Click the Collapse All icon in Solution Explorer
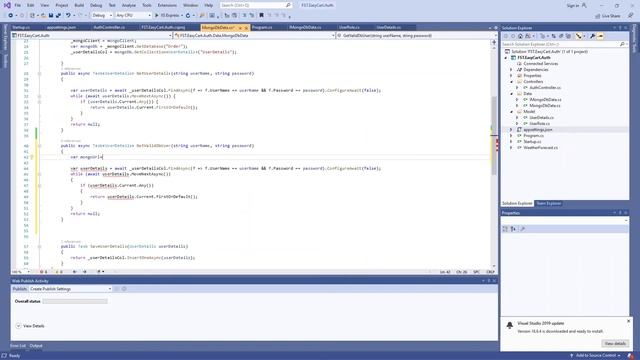The height and width of the screenshot is (360, 640). click(561, 36)
